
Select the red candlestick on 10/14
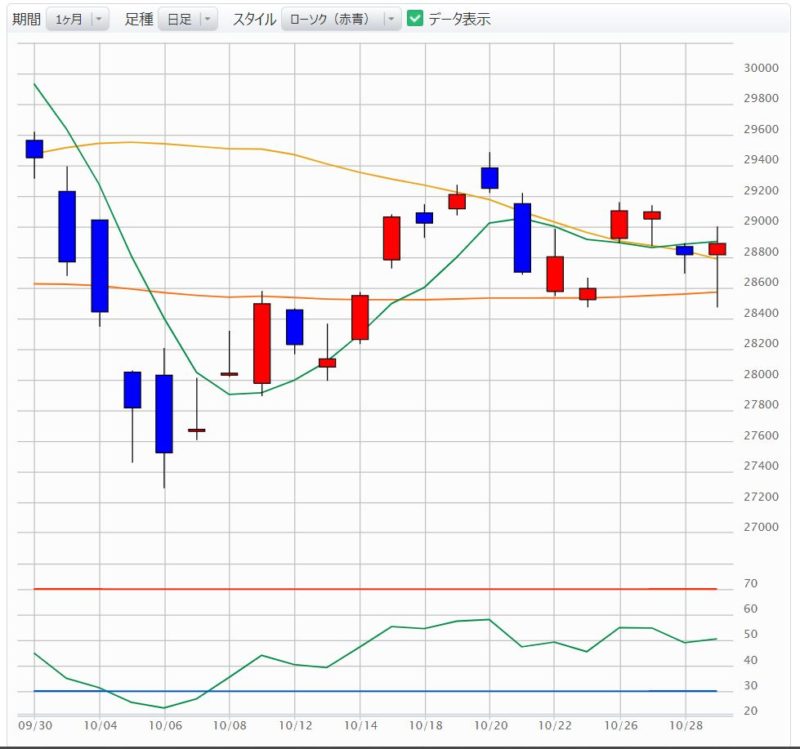tap(360, 317)
